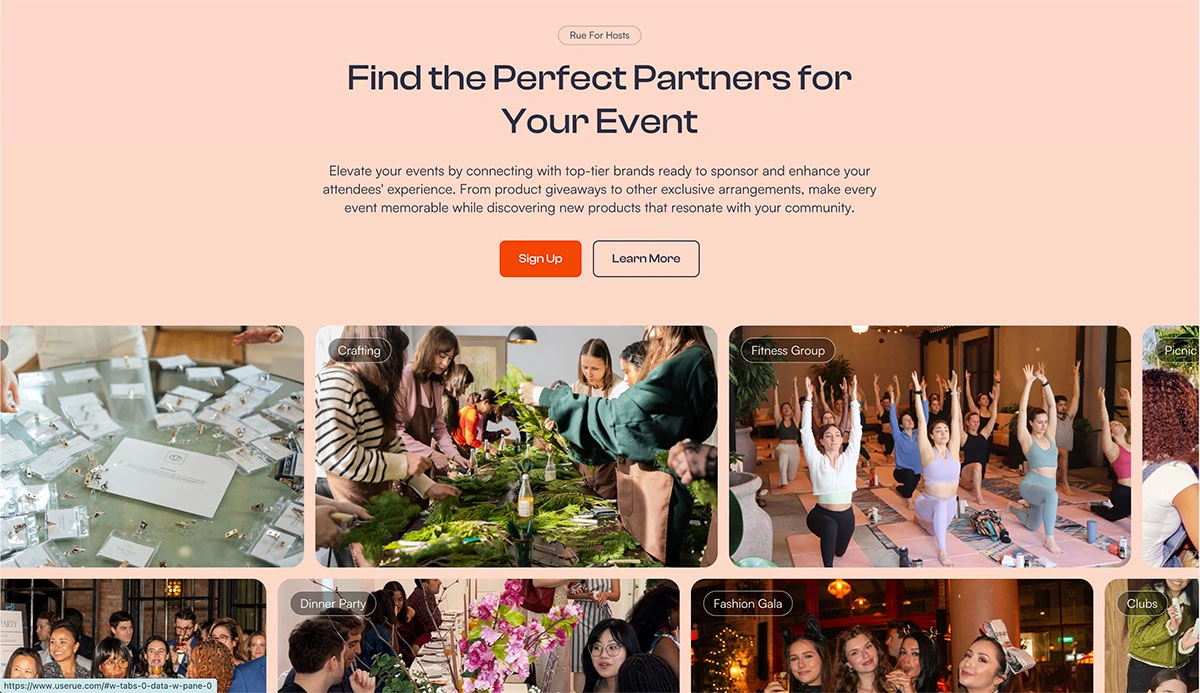Open the dinner party flowers photo
The image size is (1200, 693).
(478, 636)
